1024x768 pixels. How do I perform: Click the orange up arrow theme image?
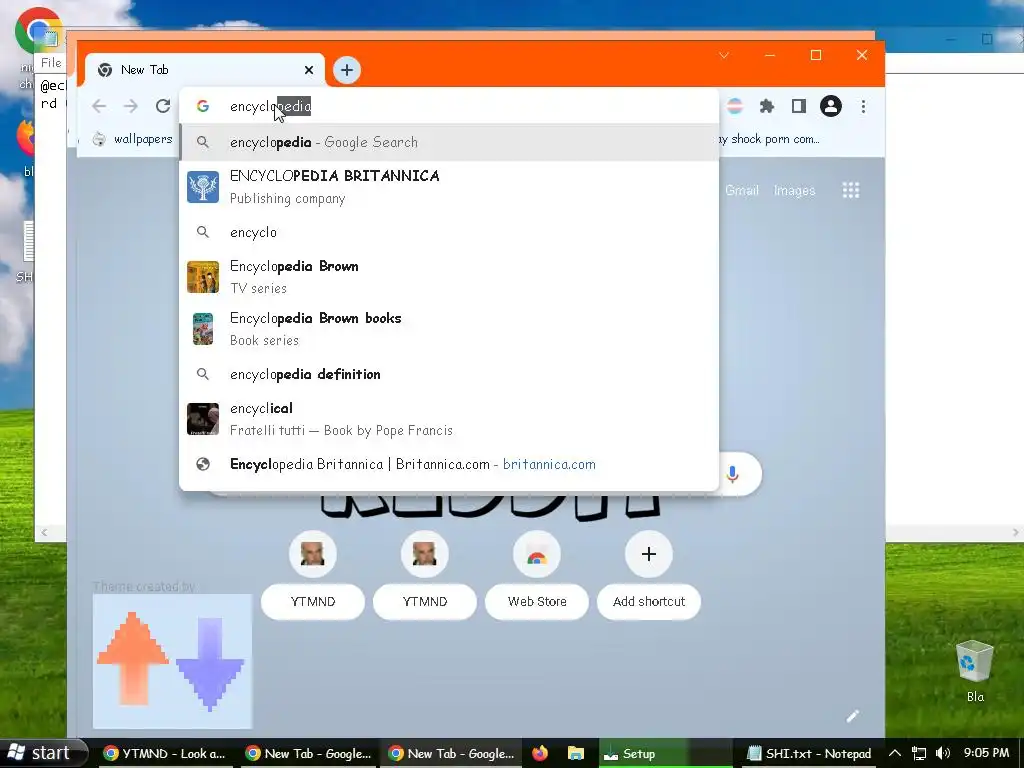click(x=133, y=658)
